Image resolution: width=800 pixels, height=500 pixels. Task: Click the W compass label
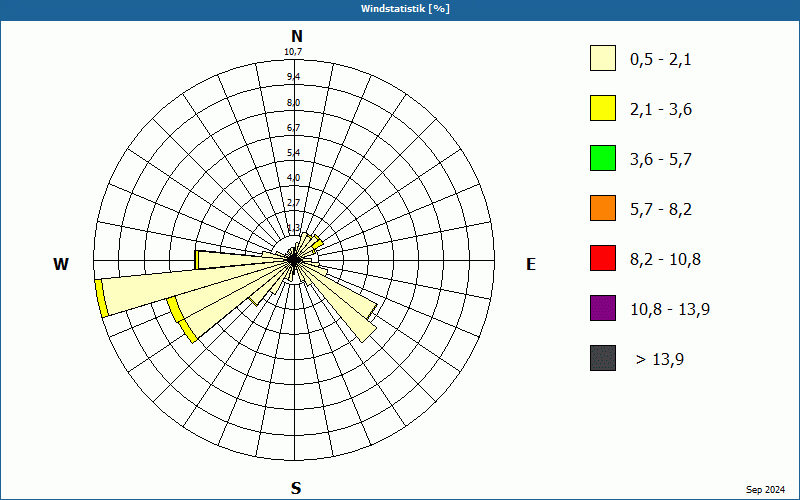click(x=61, y=264)
